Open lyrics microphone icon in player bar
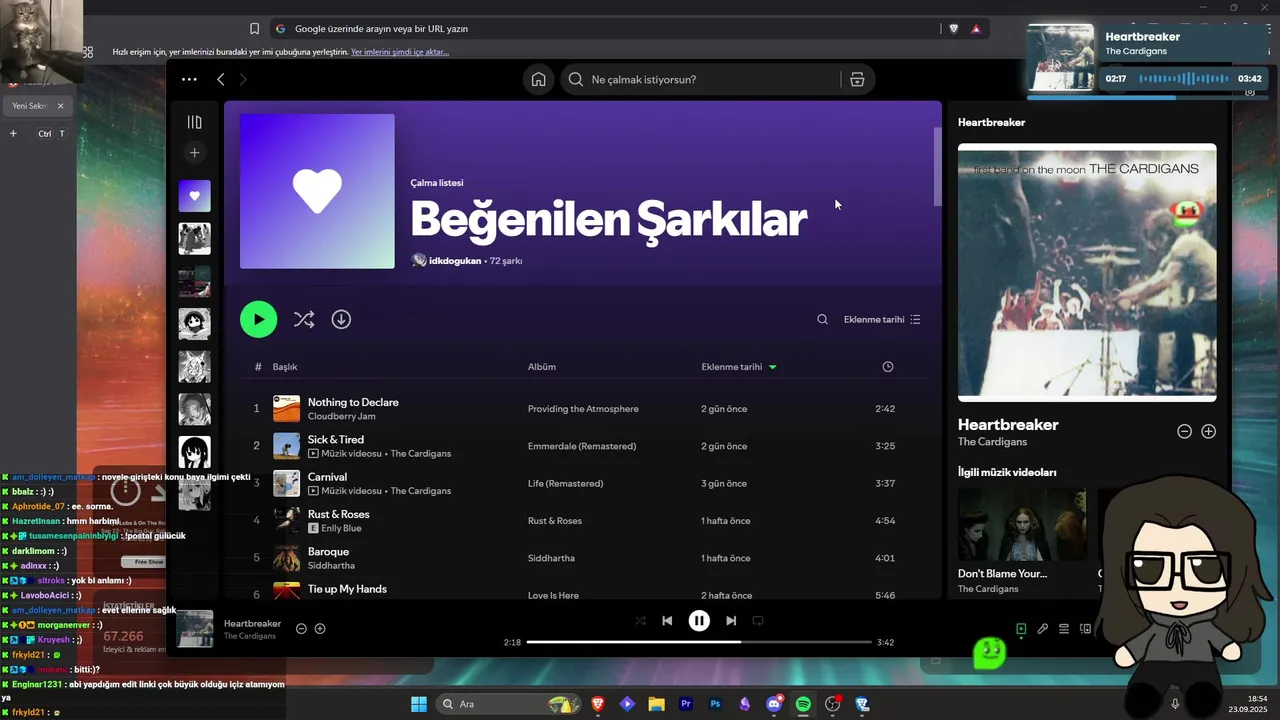Screen dimensions: 1280x720 point(1042,629)
